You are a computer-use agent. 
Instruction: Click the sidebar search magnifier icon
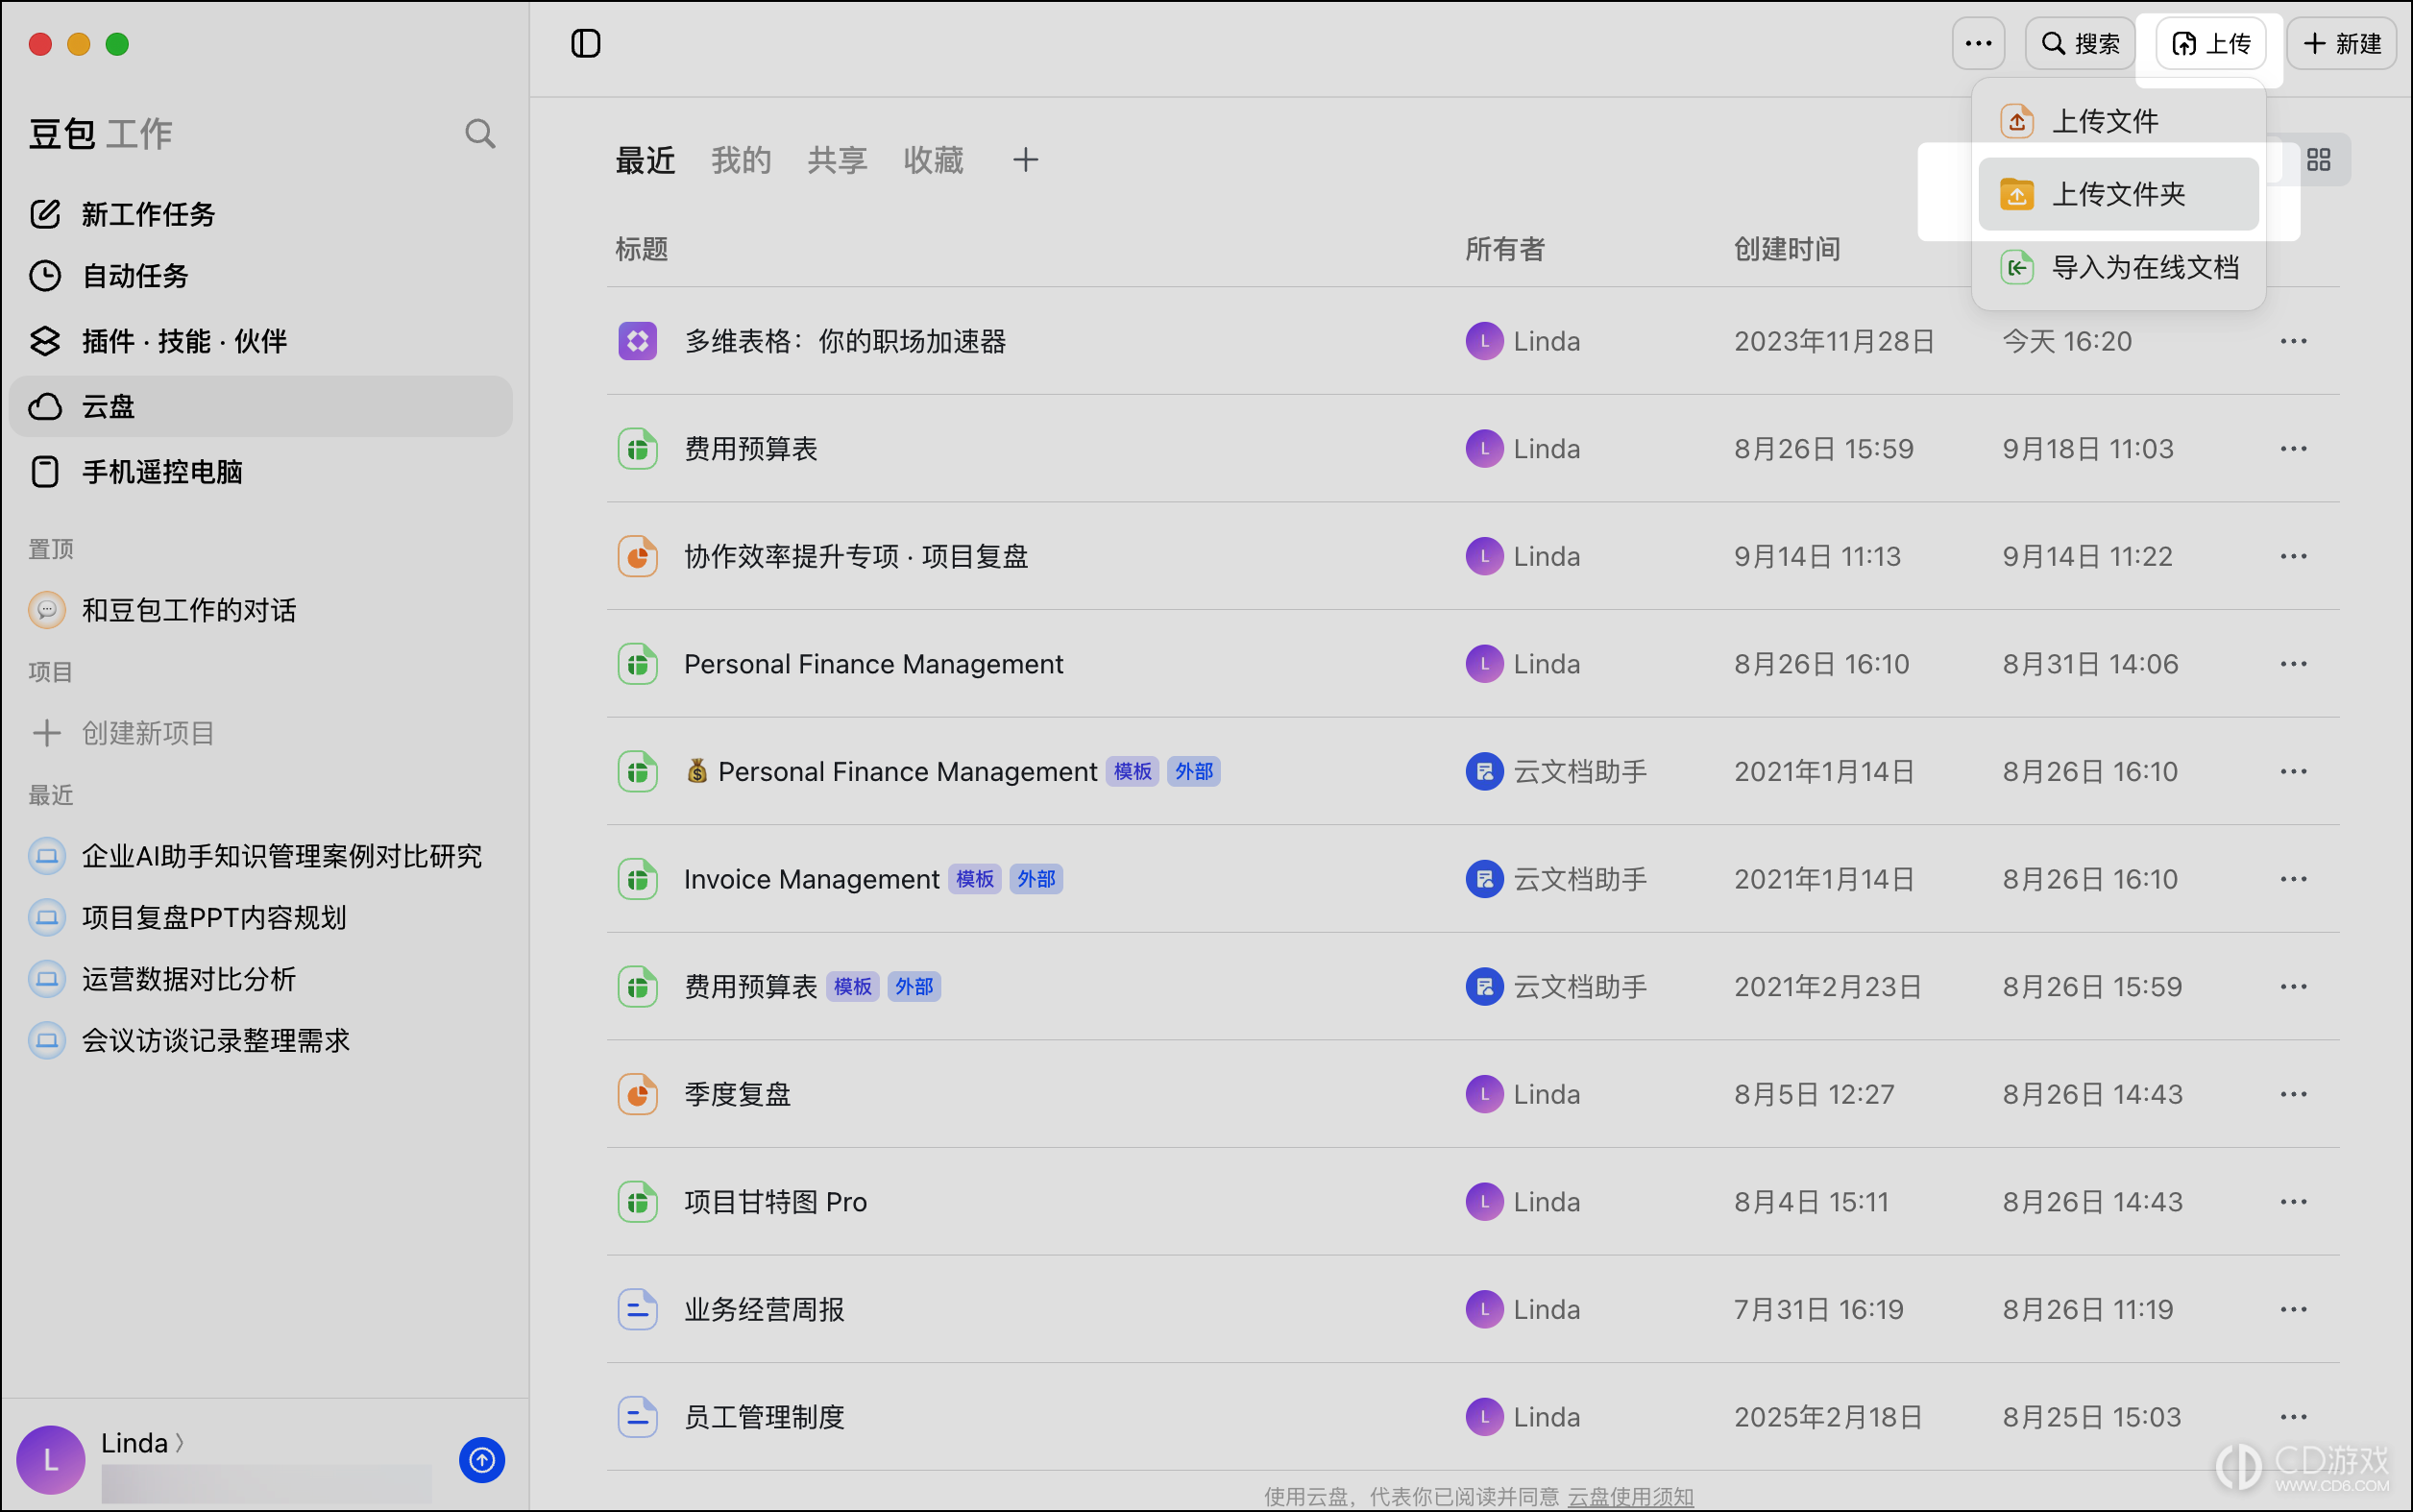(480, 133)
